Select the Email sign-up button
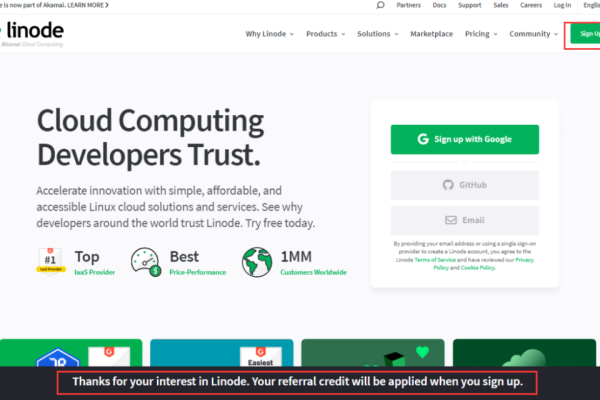This screenshot has height=400, width=600. [465, 220]
